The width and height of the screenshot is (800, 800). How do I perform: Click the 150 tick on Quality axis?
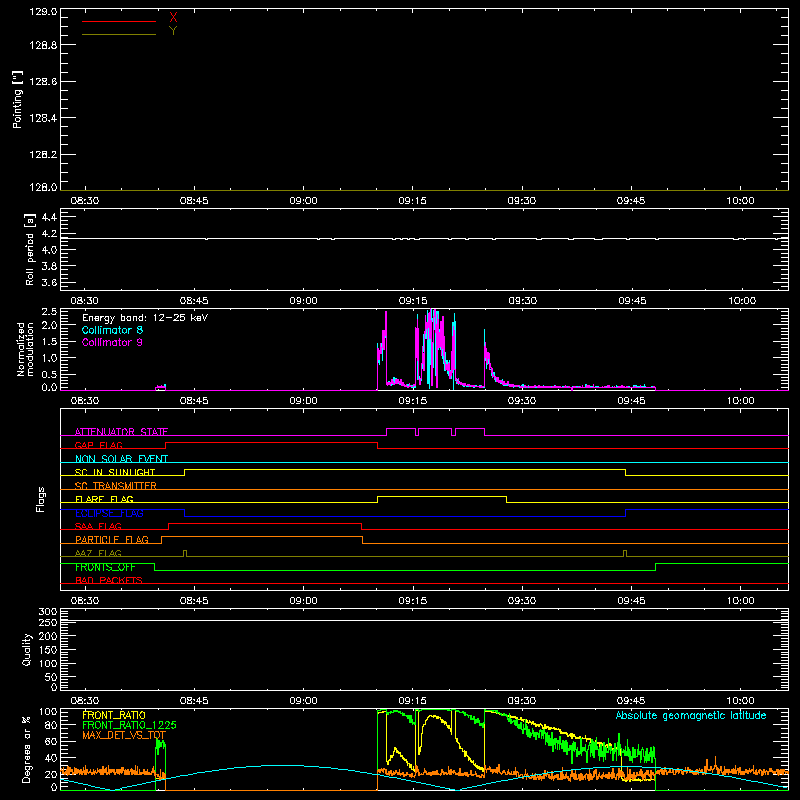[48, 650]
